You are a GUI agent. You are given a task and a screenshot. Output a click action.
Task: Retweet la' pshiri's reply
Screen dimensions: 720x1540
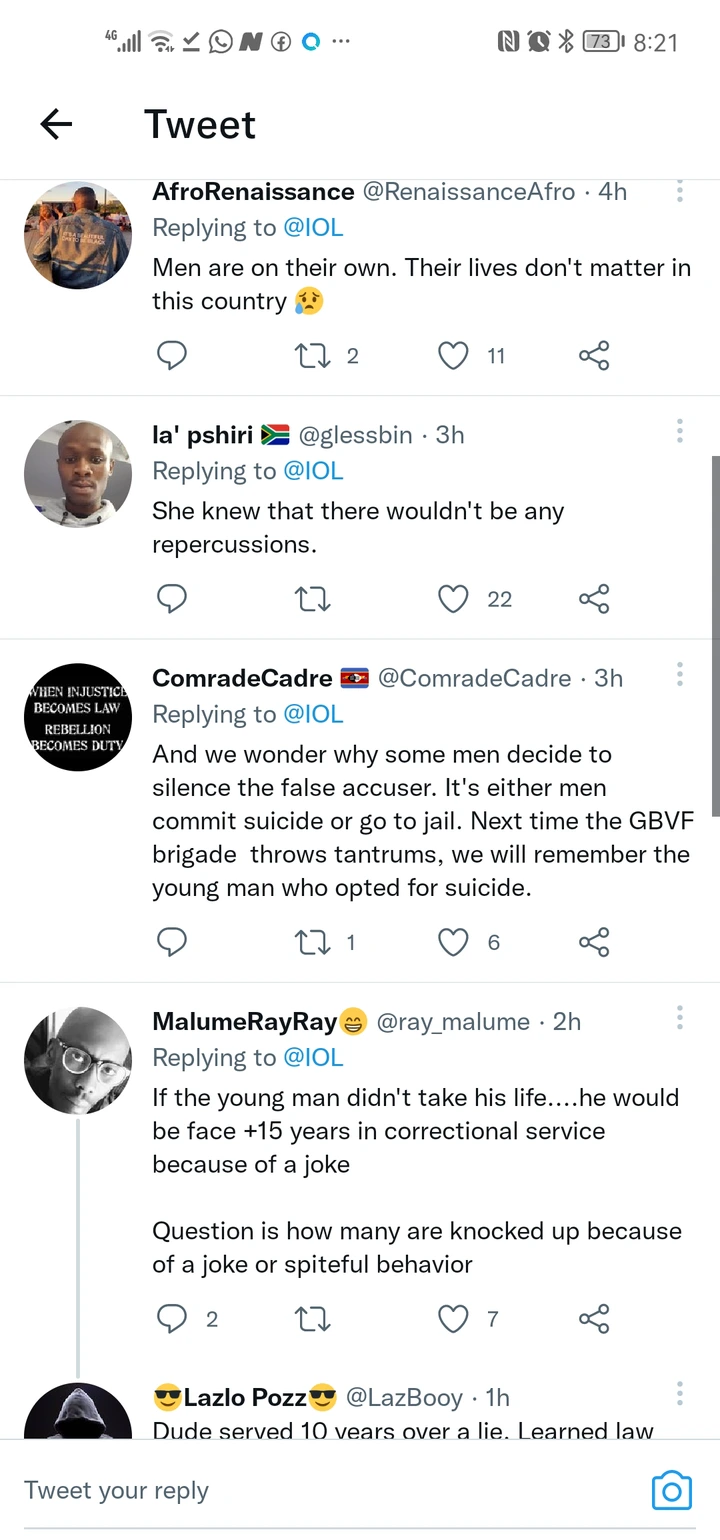click(313, 598)
